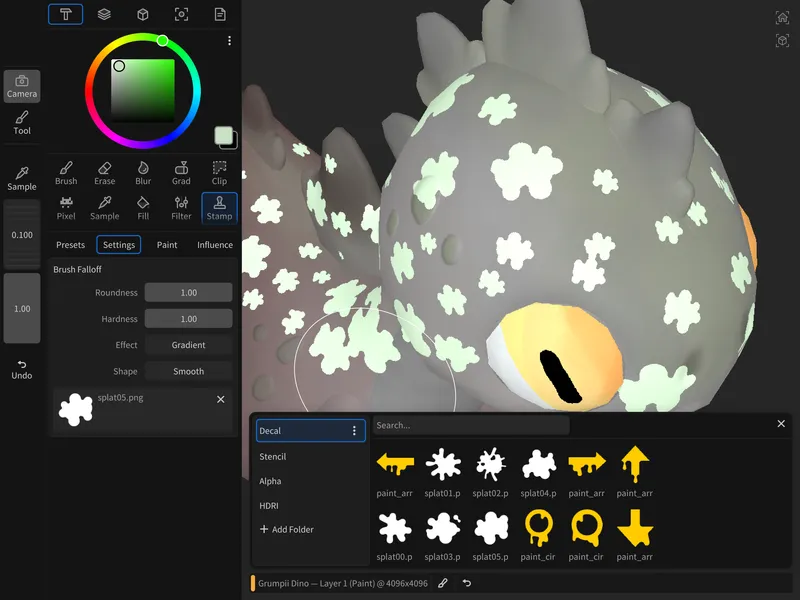This screenshot has height=600, width=800.
Task: Choose the Grad gradient tool
Action: tap(181, 173)
